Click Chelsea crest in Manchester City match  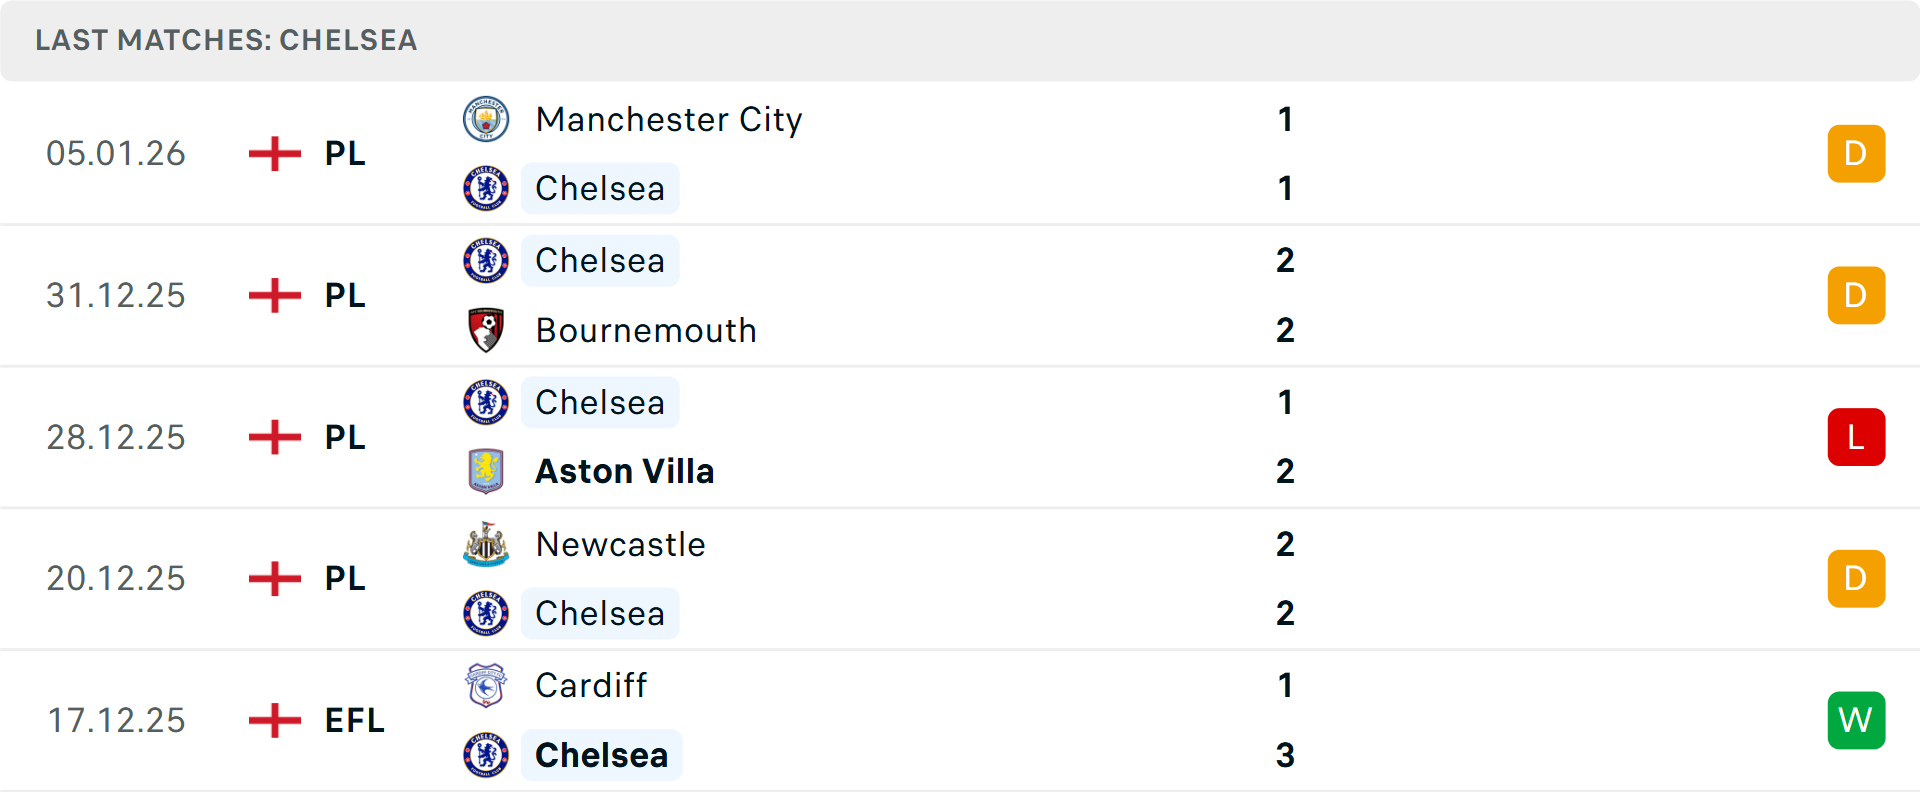[486, 189]
